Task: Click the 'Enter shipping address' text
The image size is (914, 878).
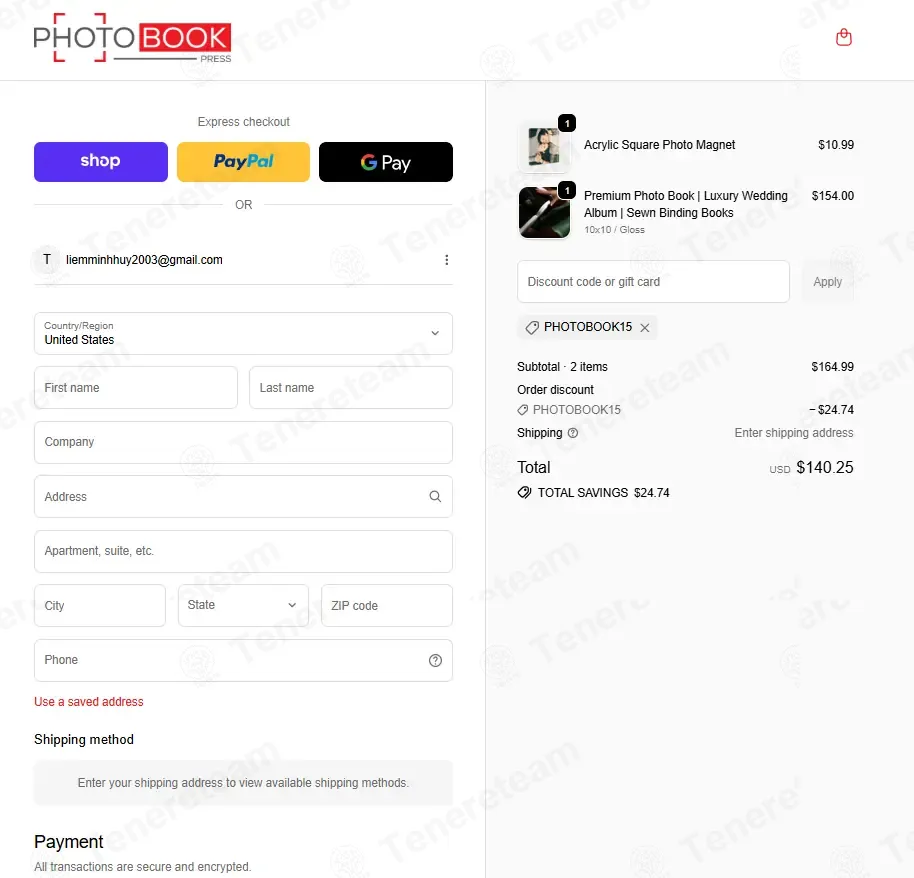Action: [x=794, y=433]
